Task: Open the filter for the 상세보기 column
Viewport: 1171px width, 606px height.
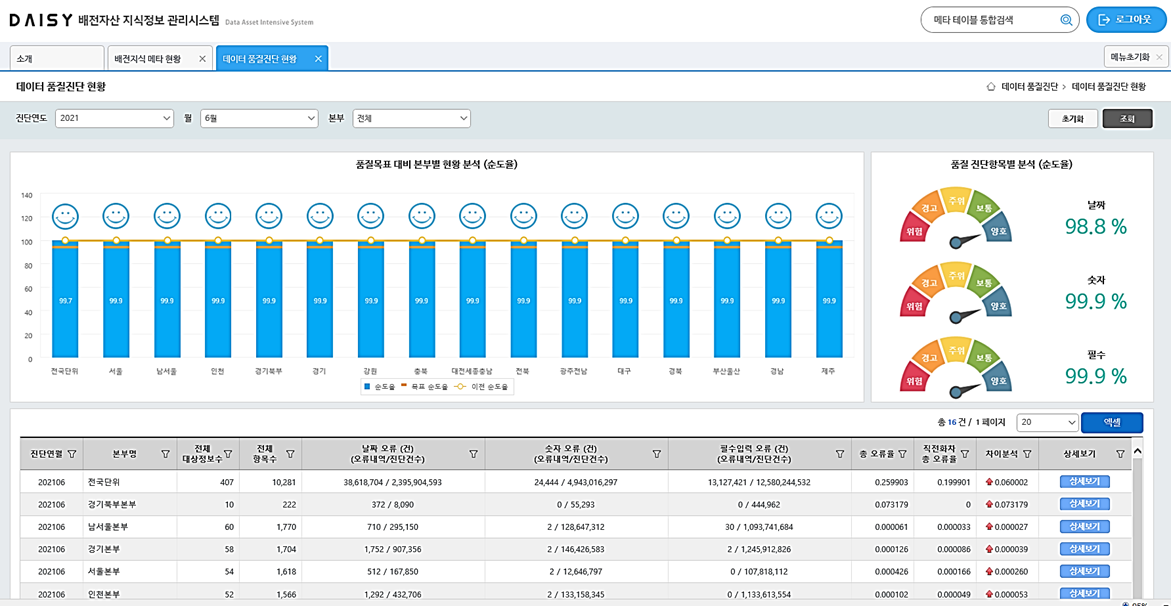Action: coord(1120,454)
